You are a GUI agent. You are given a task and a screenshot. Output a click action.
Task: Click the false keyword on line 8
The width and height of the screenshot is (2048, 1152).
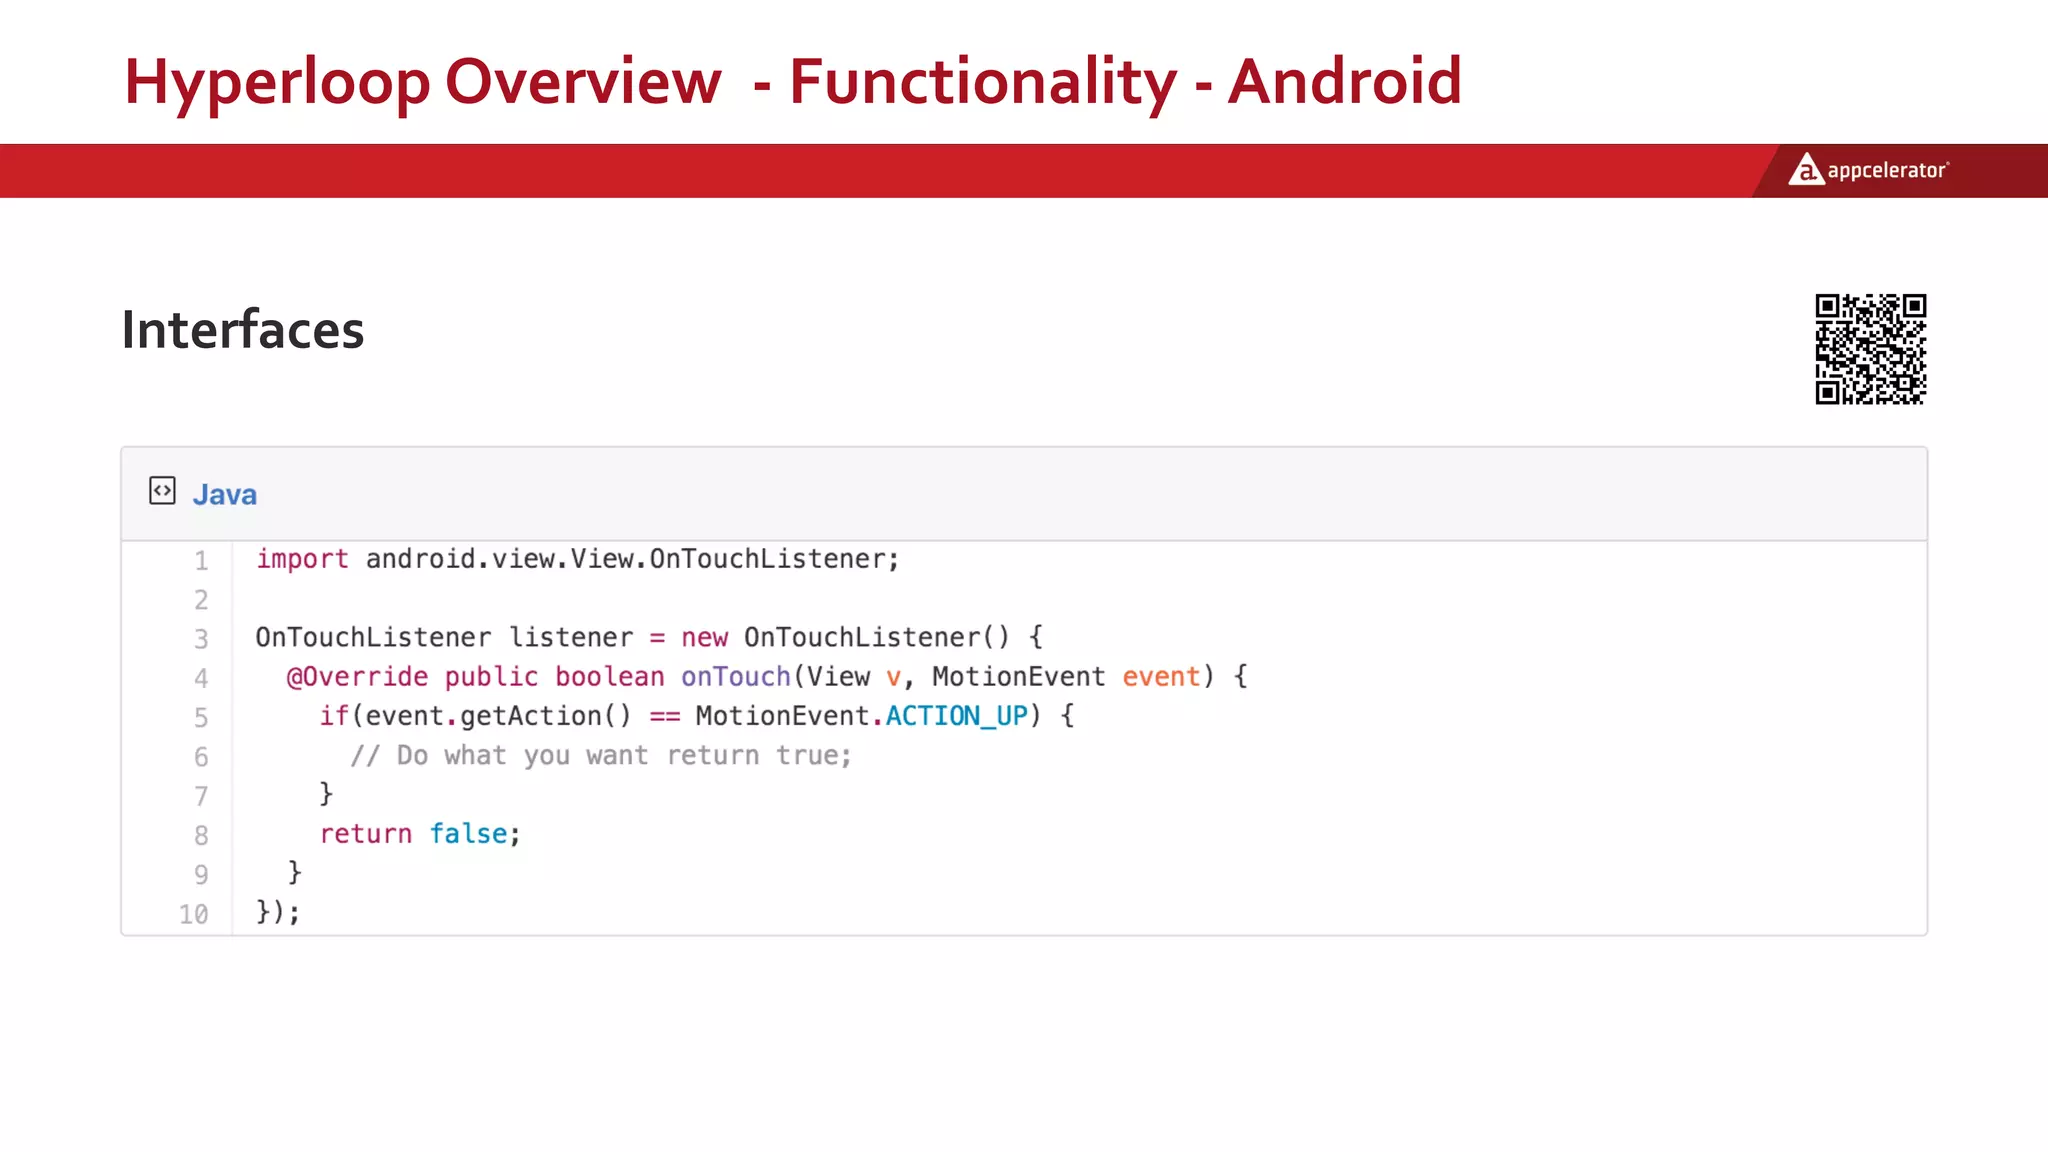tap(468, 834)
